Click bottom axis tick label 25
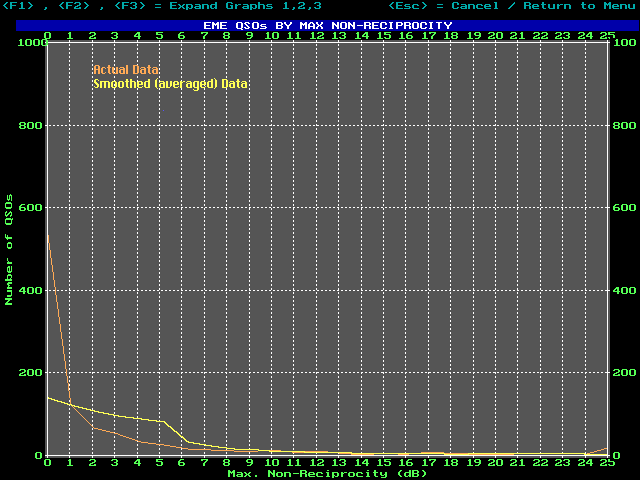The height and width of the screenshot is (480, 640). point(607,463)
